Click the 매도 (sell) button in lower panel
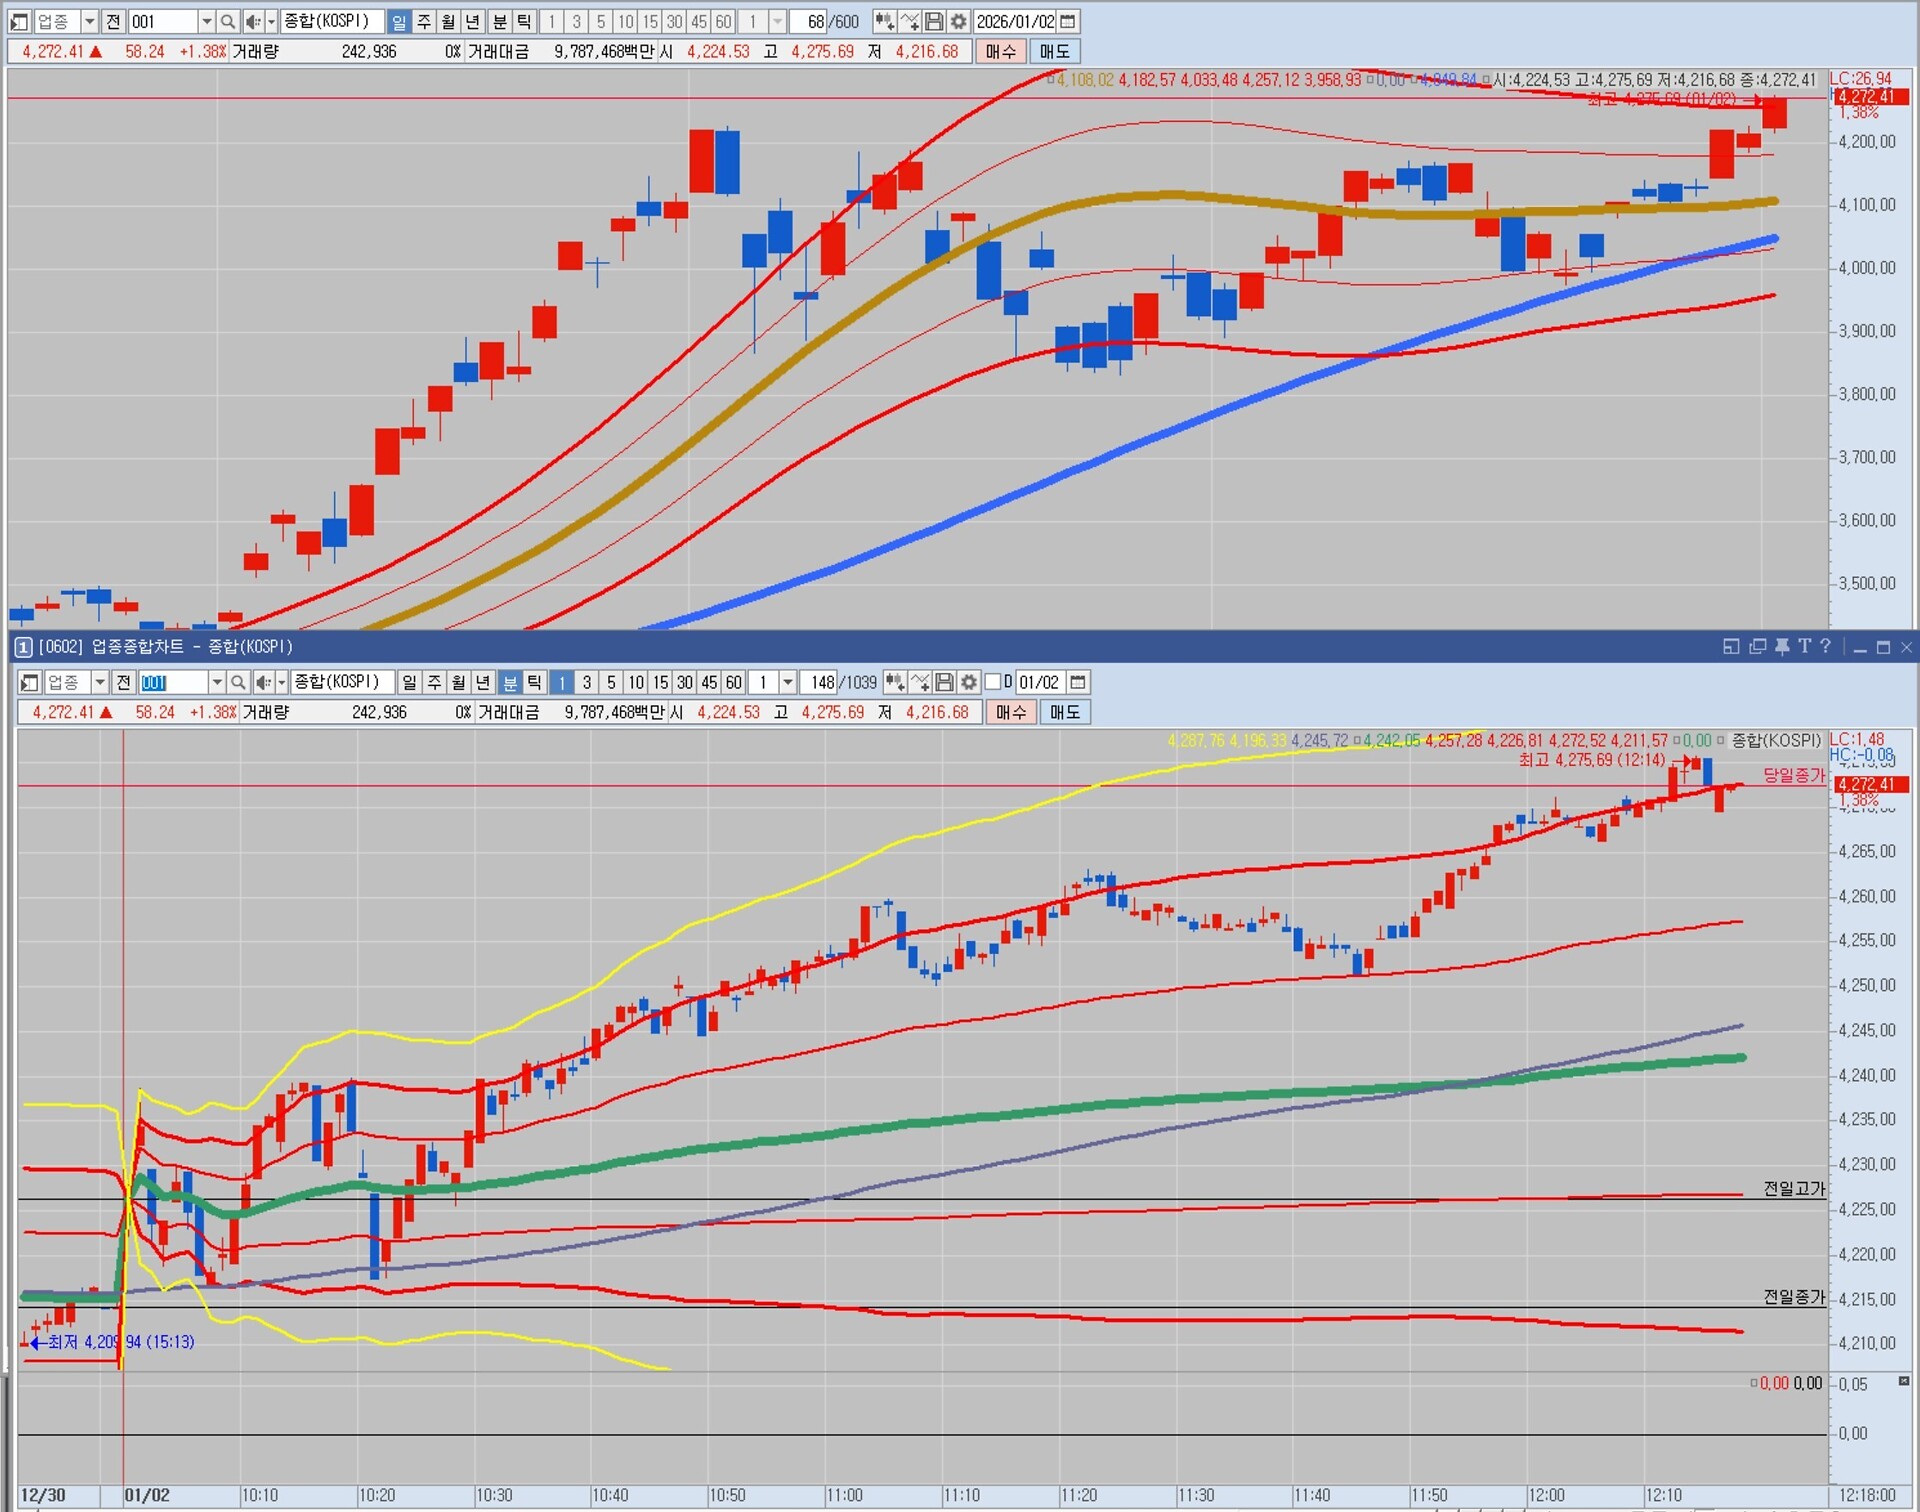 [1064, 712]
